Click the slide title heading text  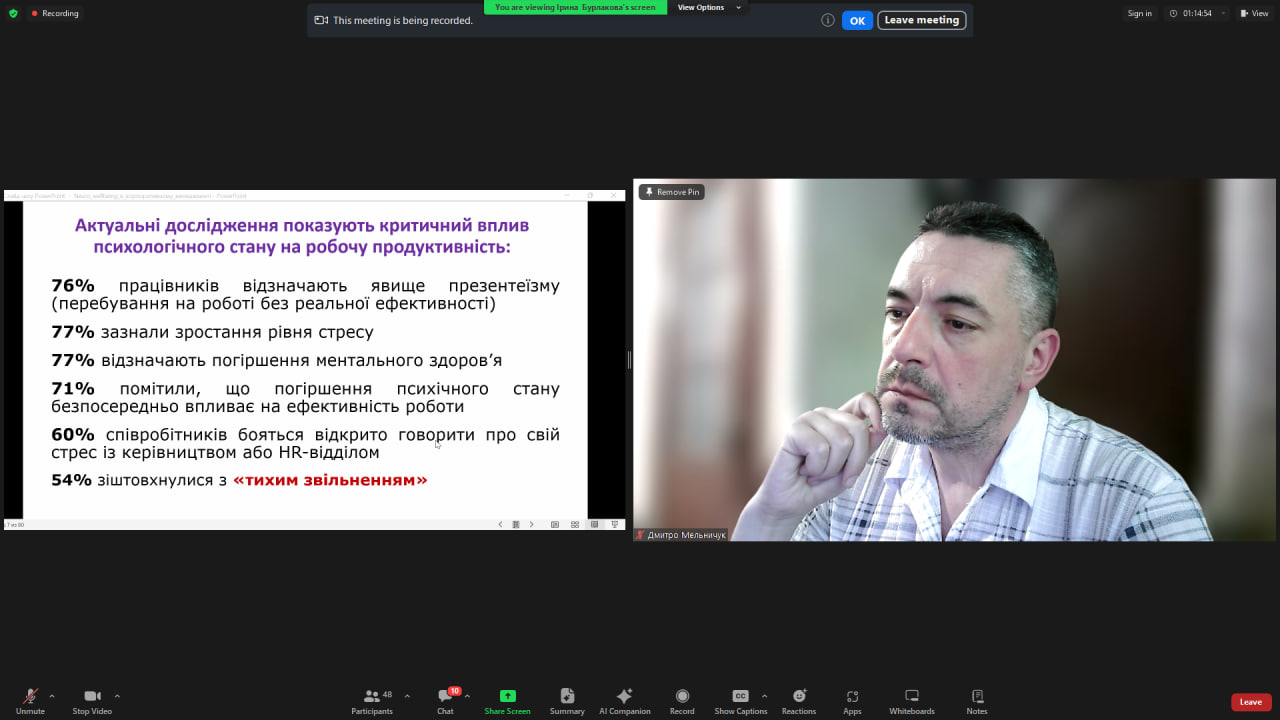pos(302,236)
